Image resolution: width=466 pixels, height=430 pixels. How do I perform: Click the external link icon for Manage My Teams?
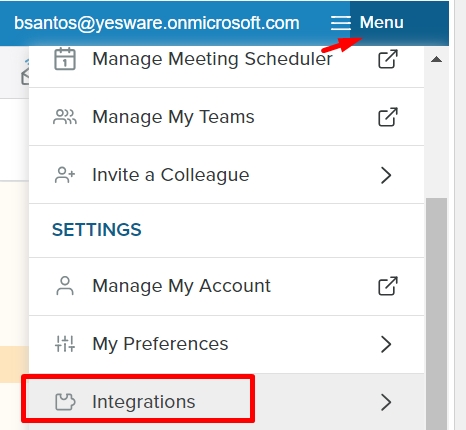388,117
